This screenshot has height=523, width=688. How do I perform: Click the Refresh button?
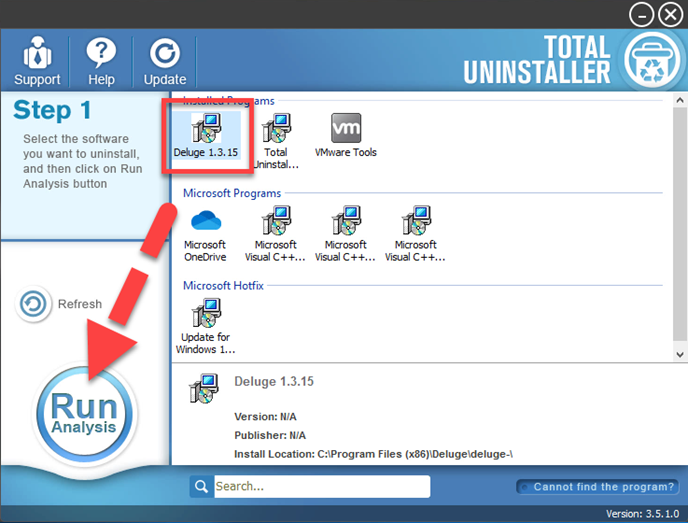coord(58,304)
